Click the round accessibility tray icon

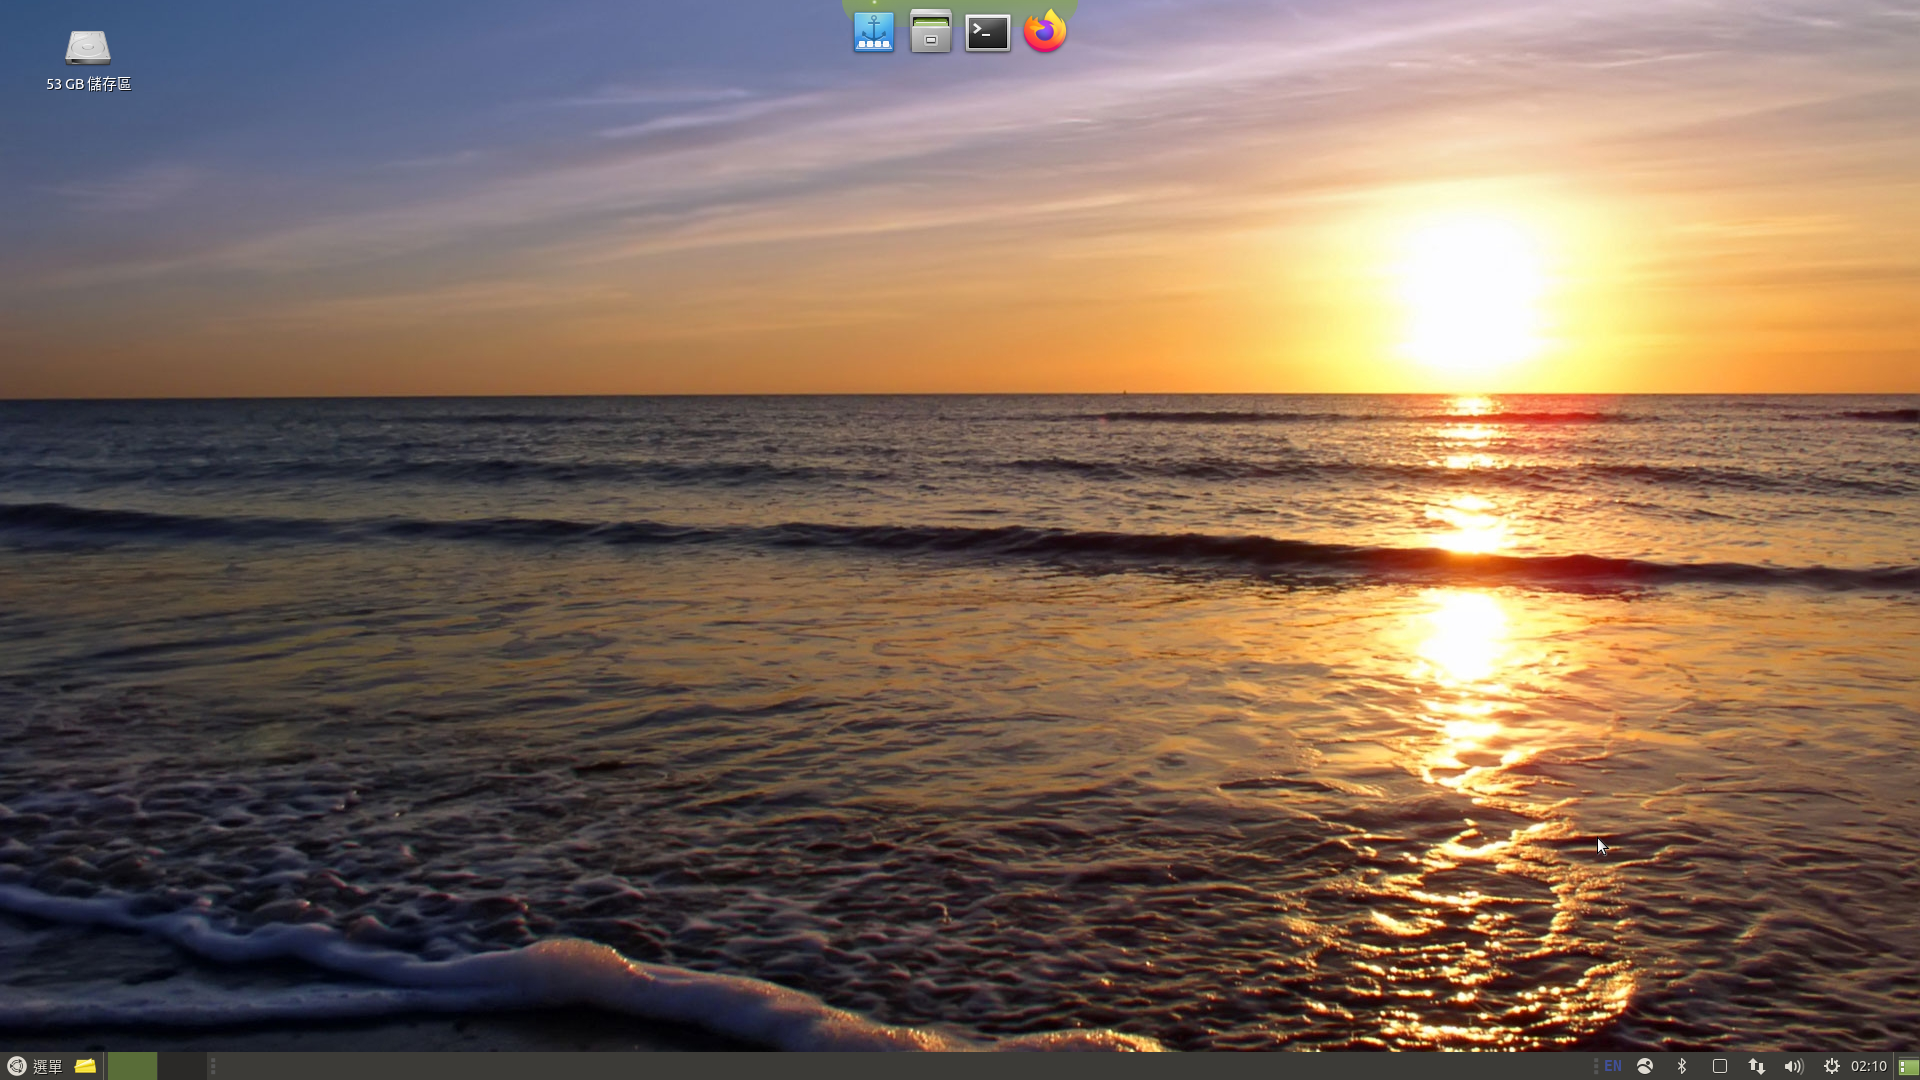coord(1645,1066)
